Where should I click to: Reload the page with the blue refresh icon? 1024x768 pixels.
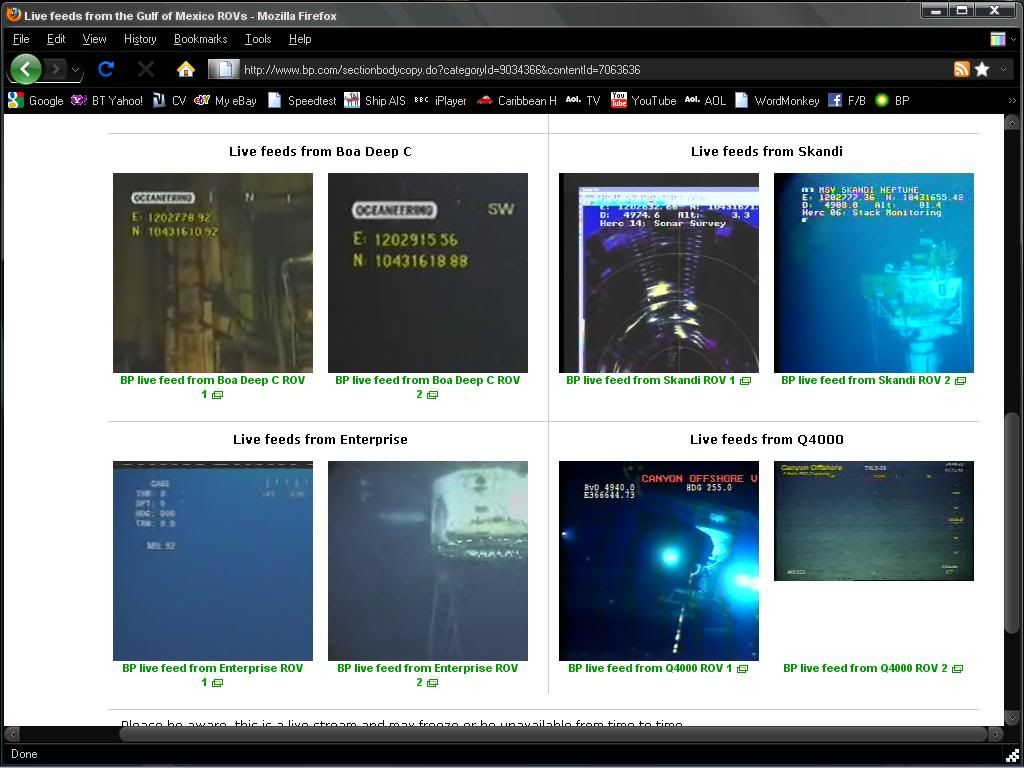coord(106,69)
